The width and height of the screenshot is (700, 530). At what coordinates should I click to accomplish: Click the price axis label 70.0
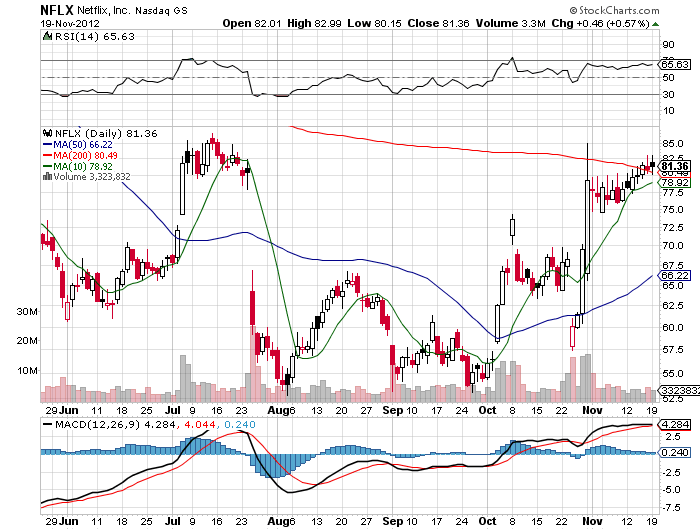point(673,246)
